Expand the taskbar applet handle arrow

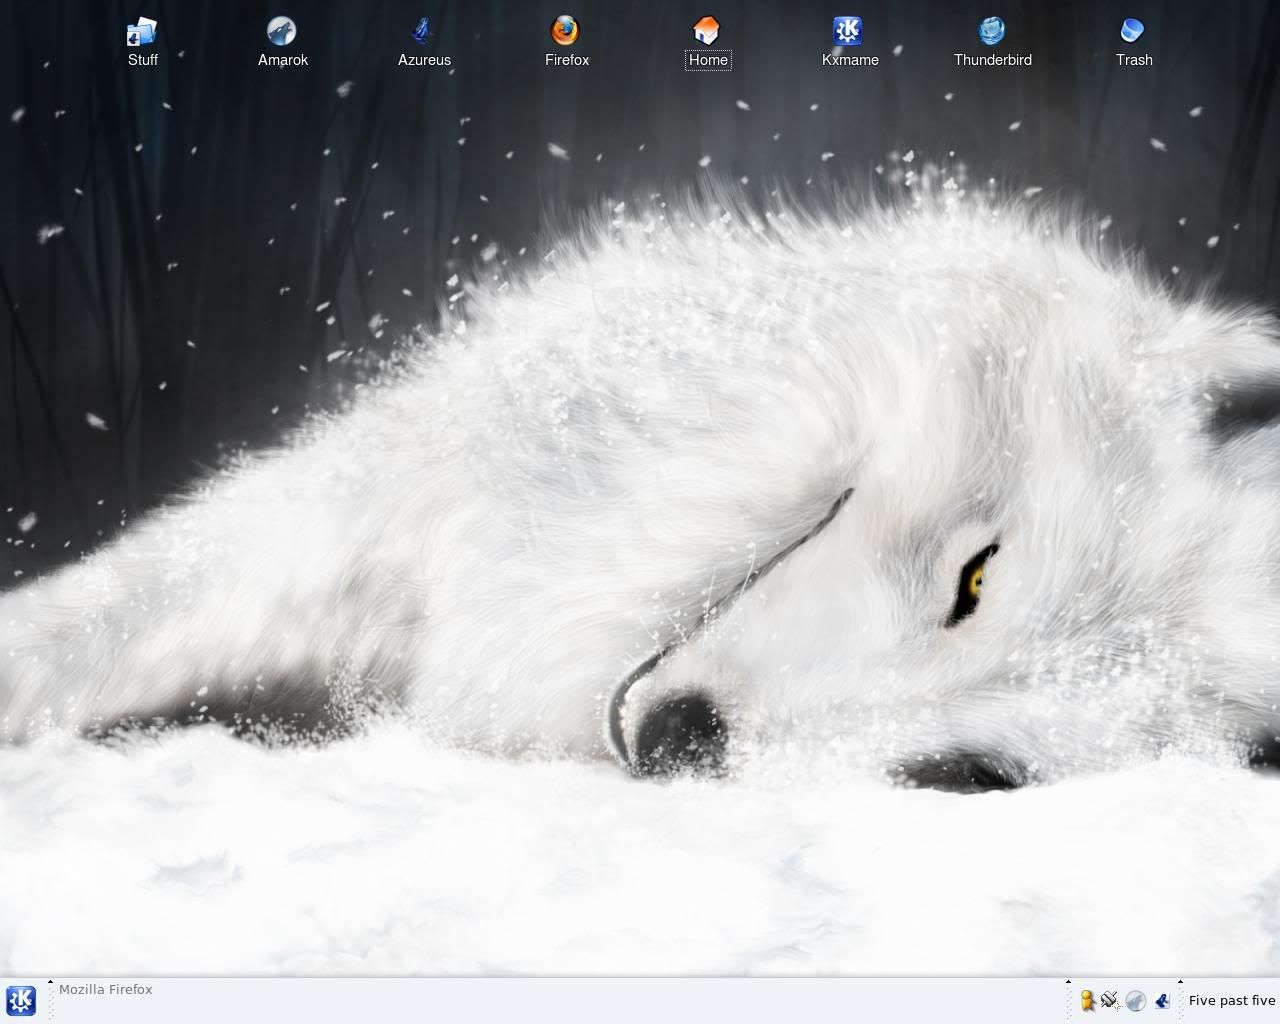50,982
